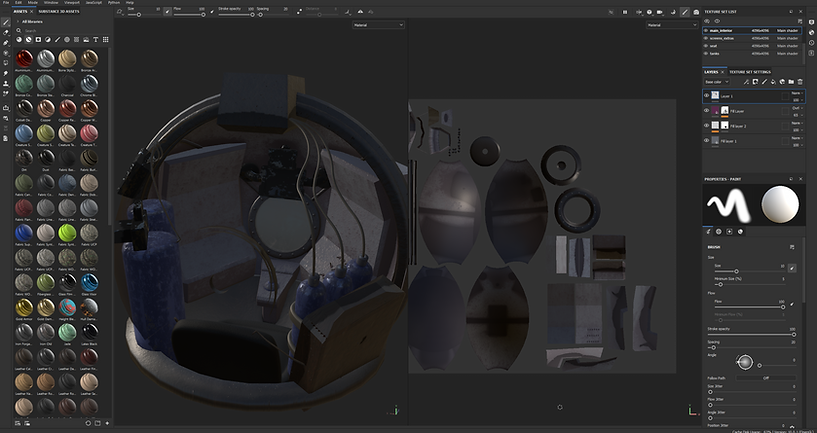The height and width of the screenshot is (433, 817).
Task: Hide the main_interior texture set
Action: coord(706,31)
